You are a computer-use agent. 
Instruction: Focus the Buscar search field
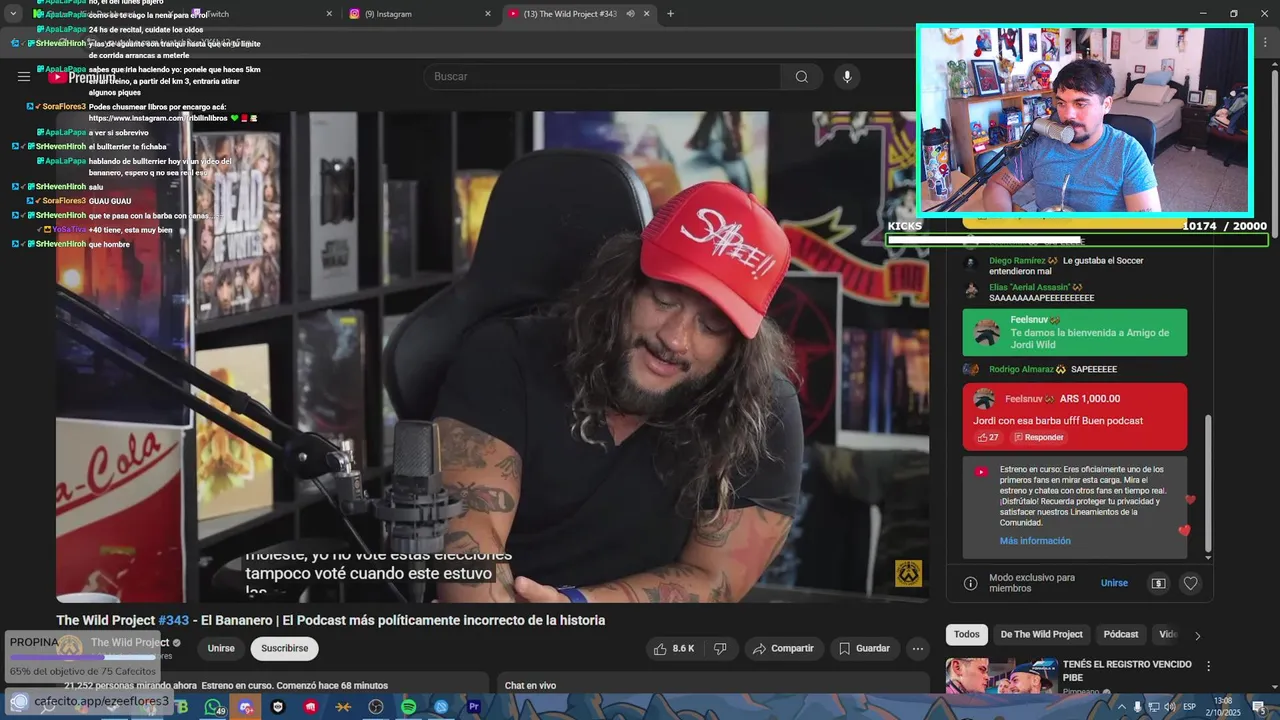click(x=601, y=77)
